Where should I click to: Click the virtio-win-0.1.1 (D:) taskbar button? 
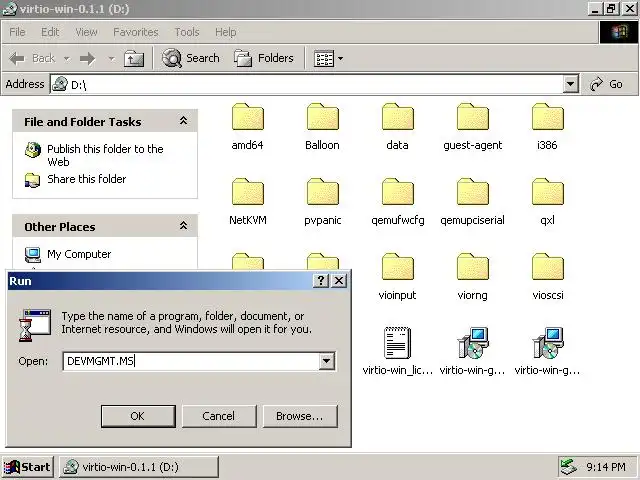pyautogui.click(x=139, y=467)
